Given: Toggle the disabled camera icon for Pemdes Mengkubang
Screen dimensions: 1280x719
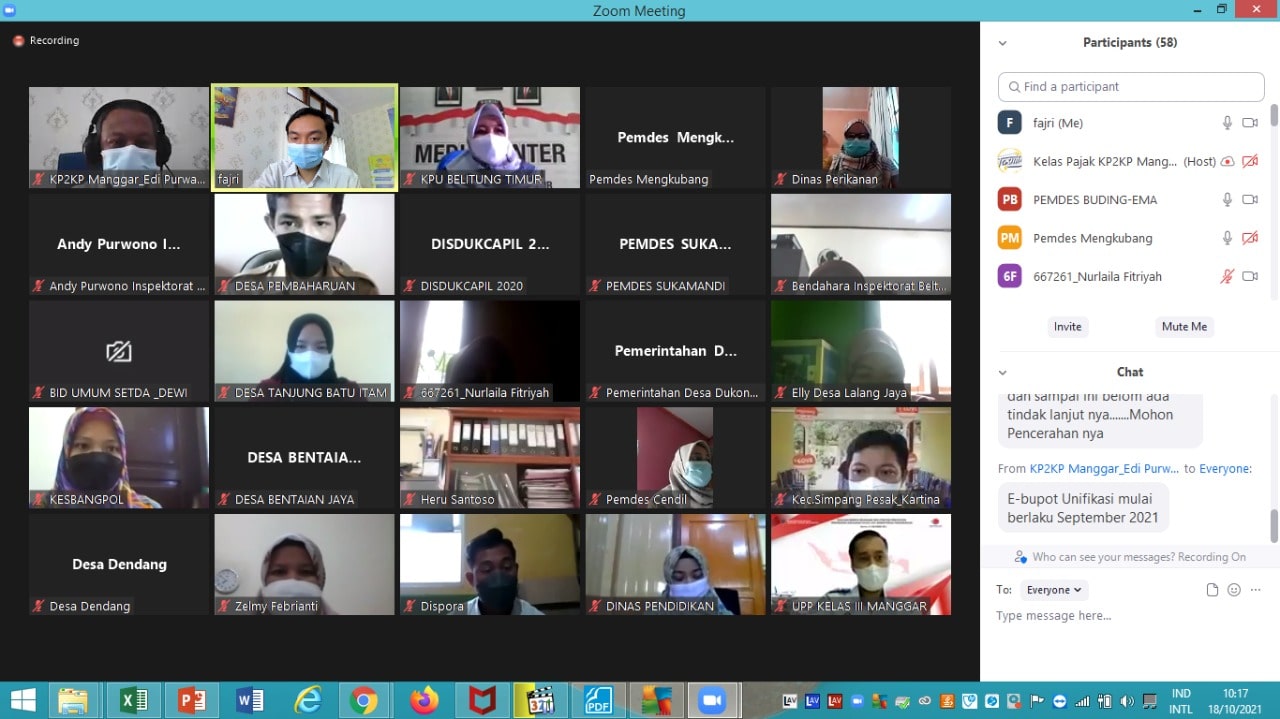Looking at the screenshot, I should click(x=1249, y=238).
